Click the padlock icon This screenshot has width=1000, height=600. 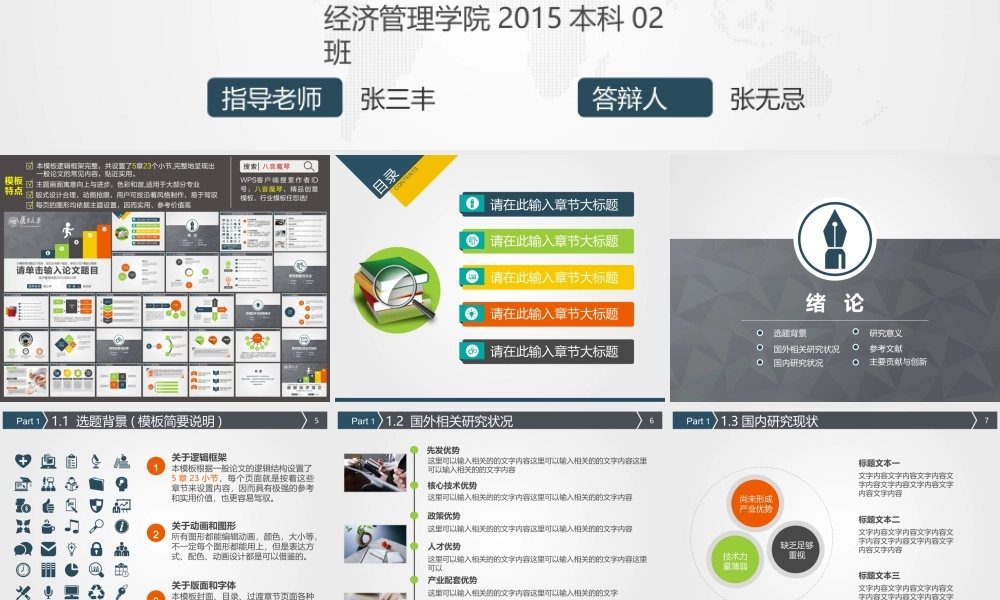click(x=96, y=550)
